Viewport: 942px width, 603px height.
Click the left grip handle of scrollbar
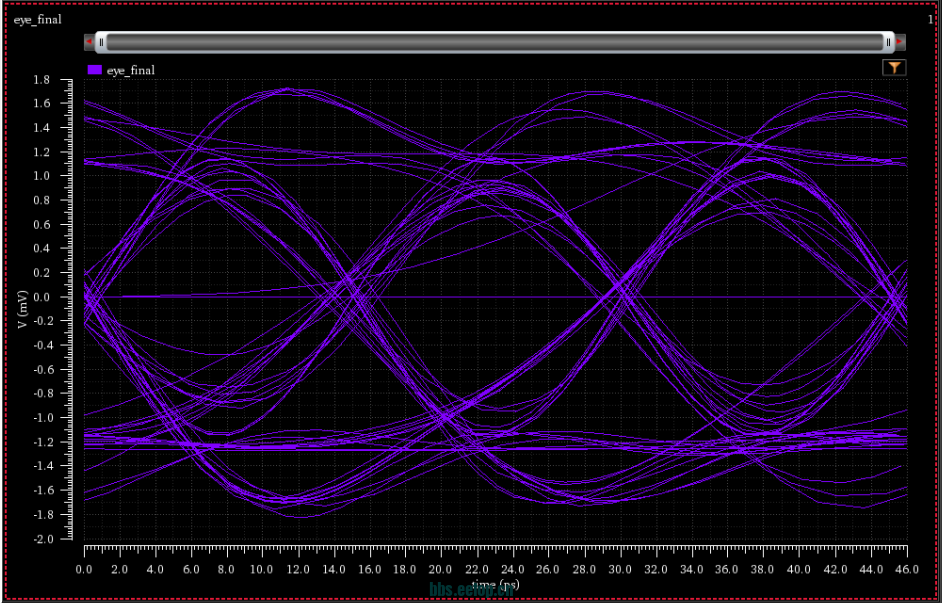click(102, 42)
